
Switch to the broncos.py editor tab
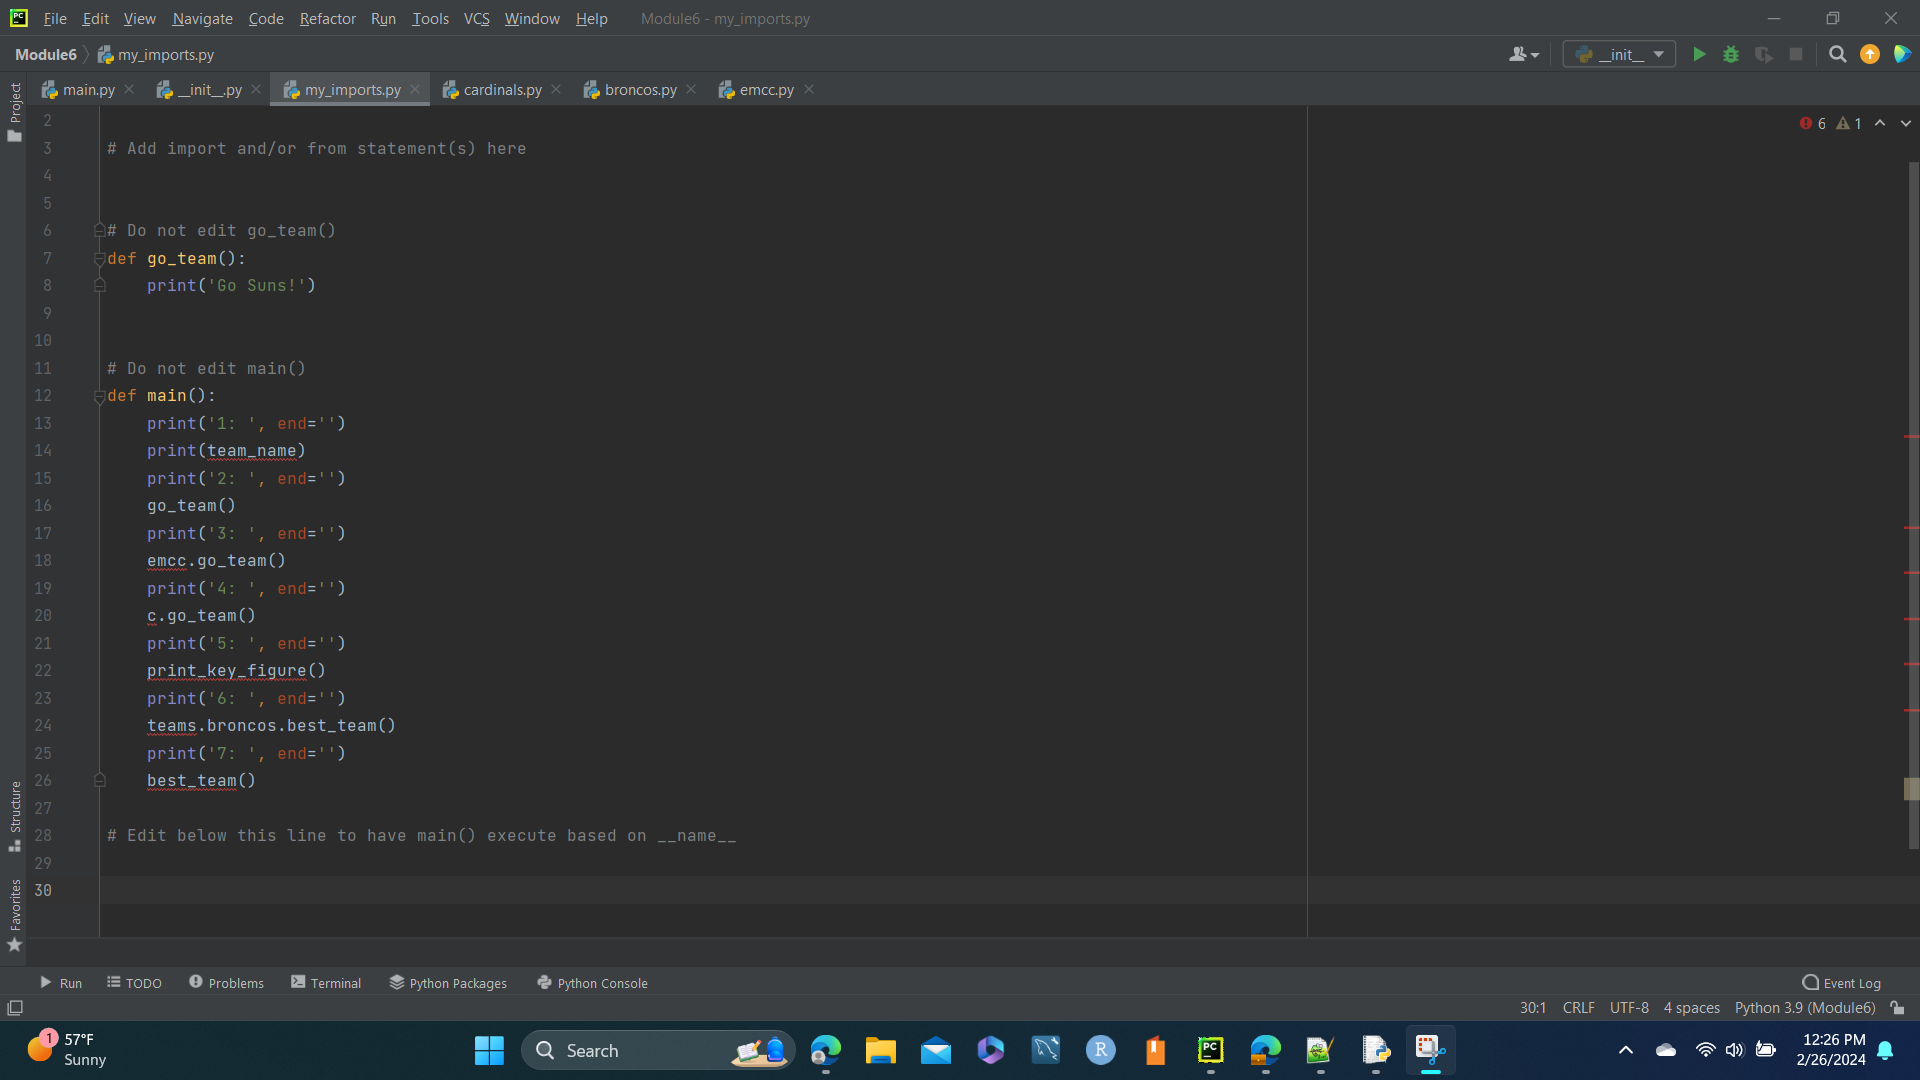pyautogui.click(x=639, y=89)
